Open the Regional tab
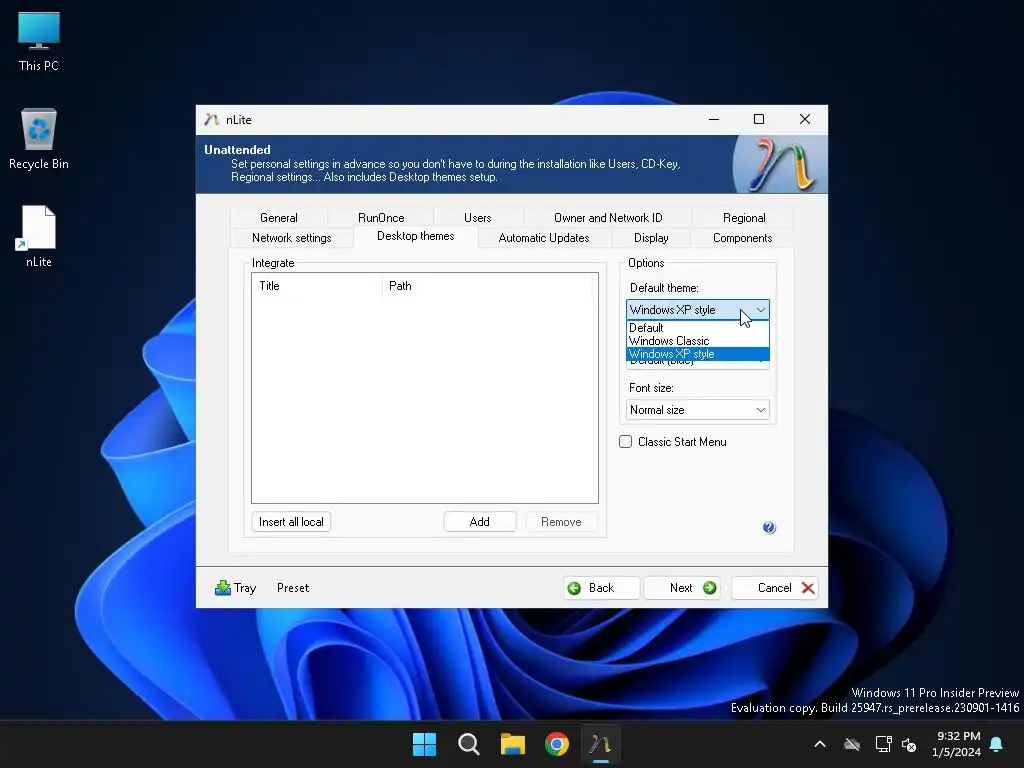The image size is (1024, 768). point(744,217)
